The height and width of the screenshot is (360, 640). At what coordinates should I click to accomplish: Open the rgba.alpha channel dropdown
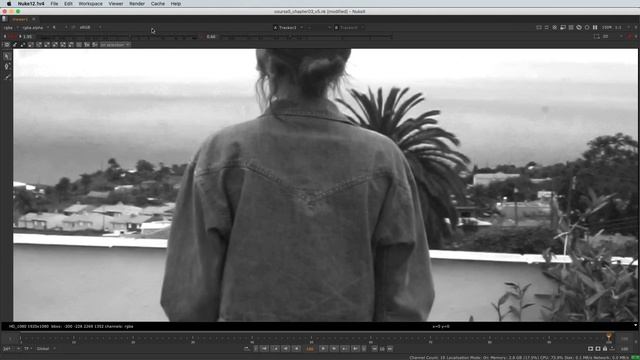(x=35, y=28)
